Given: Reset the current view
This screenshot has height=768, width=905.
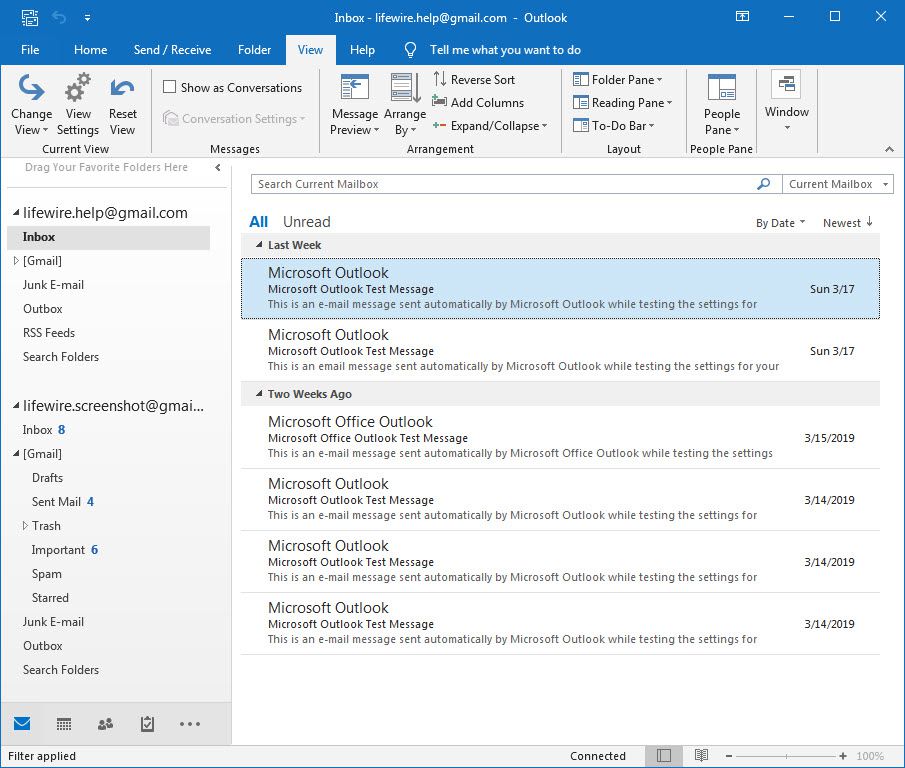Looking at the screenshot, I should click(x=122, y=104).
